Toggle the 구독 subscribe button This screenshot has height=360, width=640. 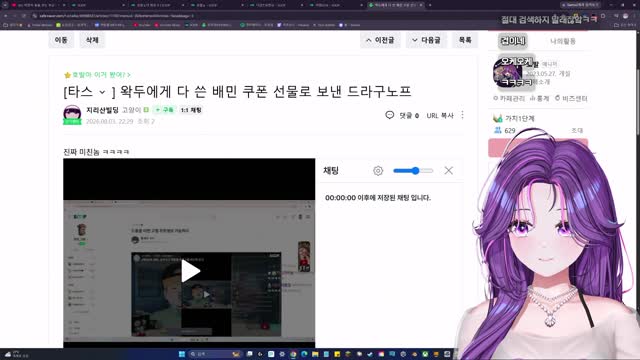point(164,110)
